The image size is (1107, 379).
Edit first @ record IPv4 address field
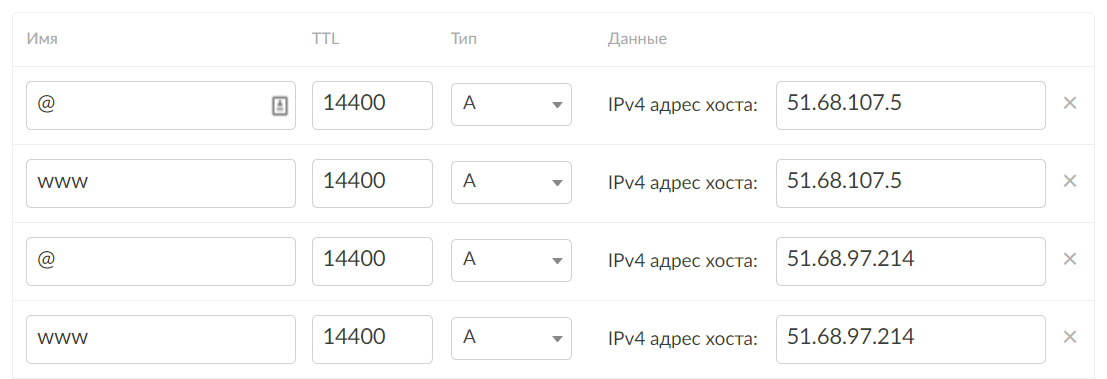[x=911, y=105]
